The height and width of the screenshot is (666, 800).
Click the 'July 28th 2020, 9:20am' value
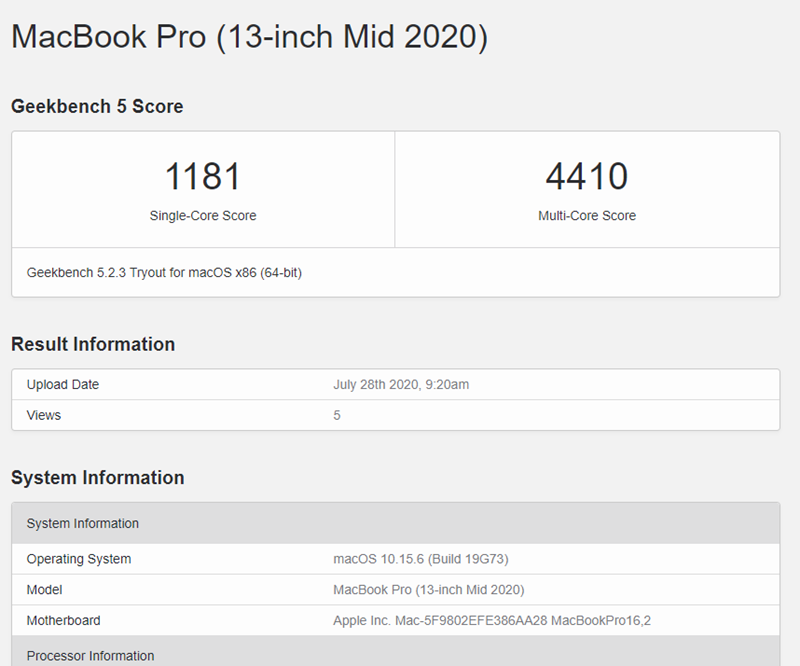[x=401, y=384]
